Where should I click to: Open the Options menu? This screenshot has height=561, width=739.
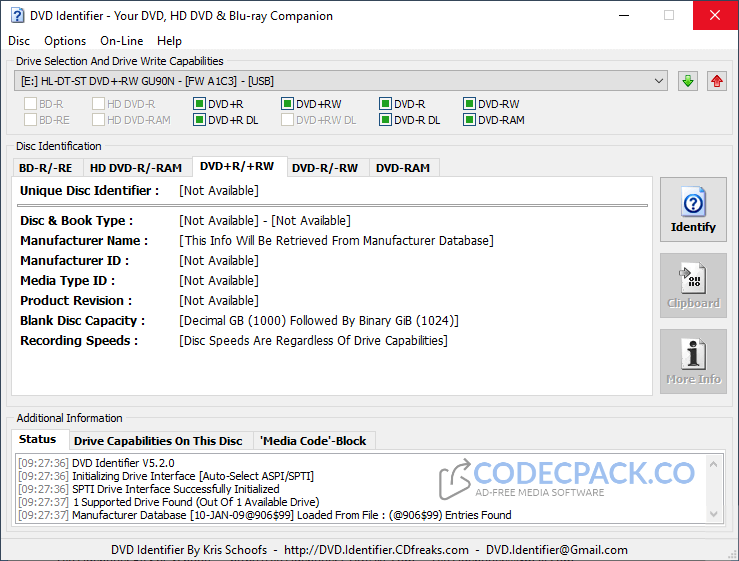pos(65,41)
